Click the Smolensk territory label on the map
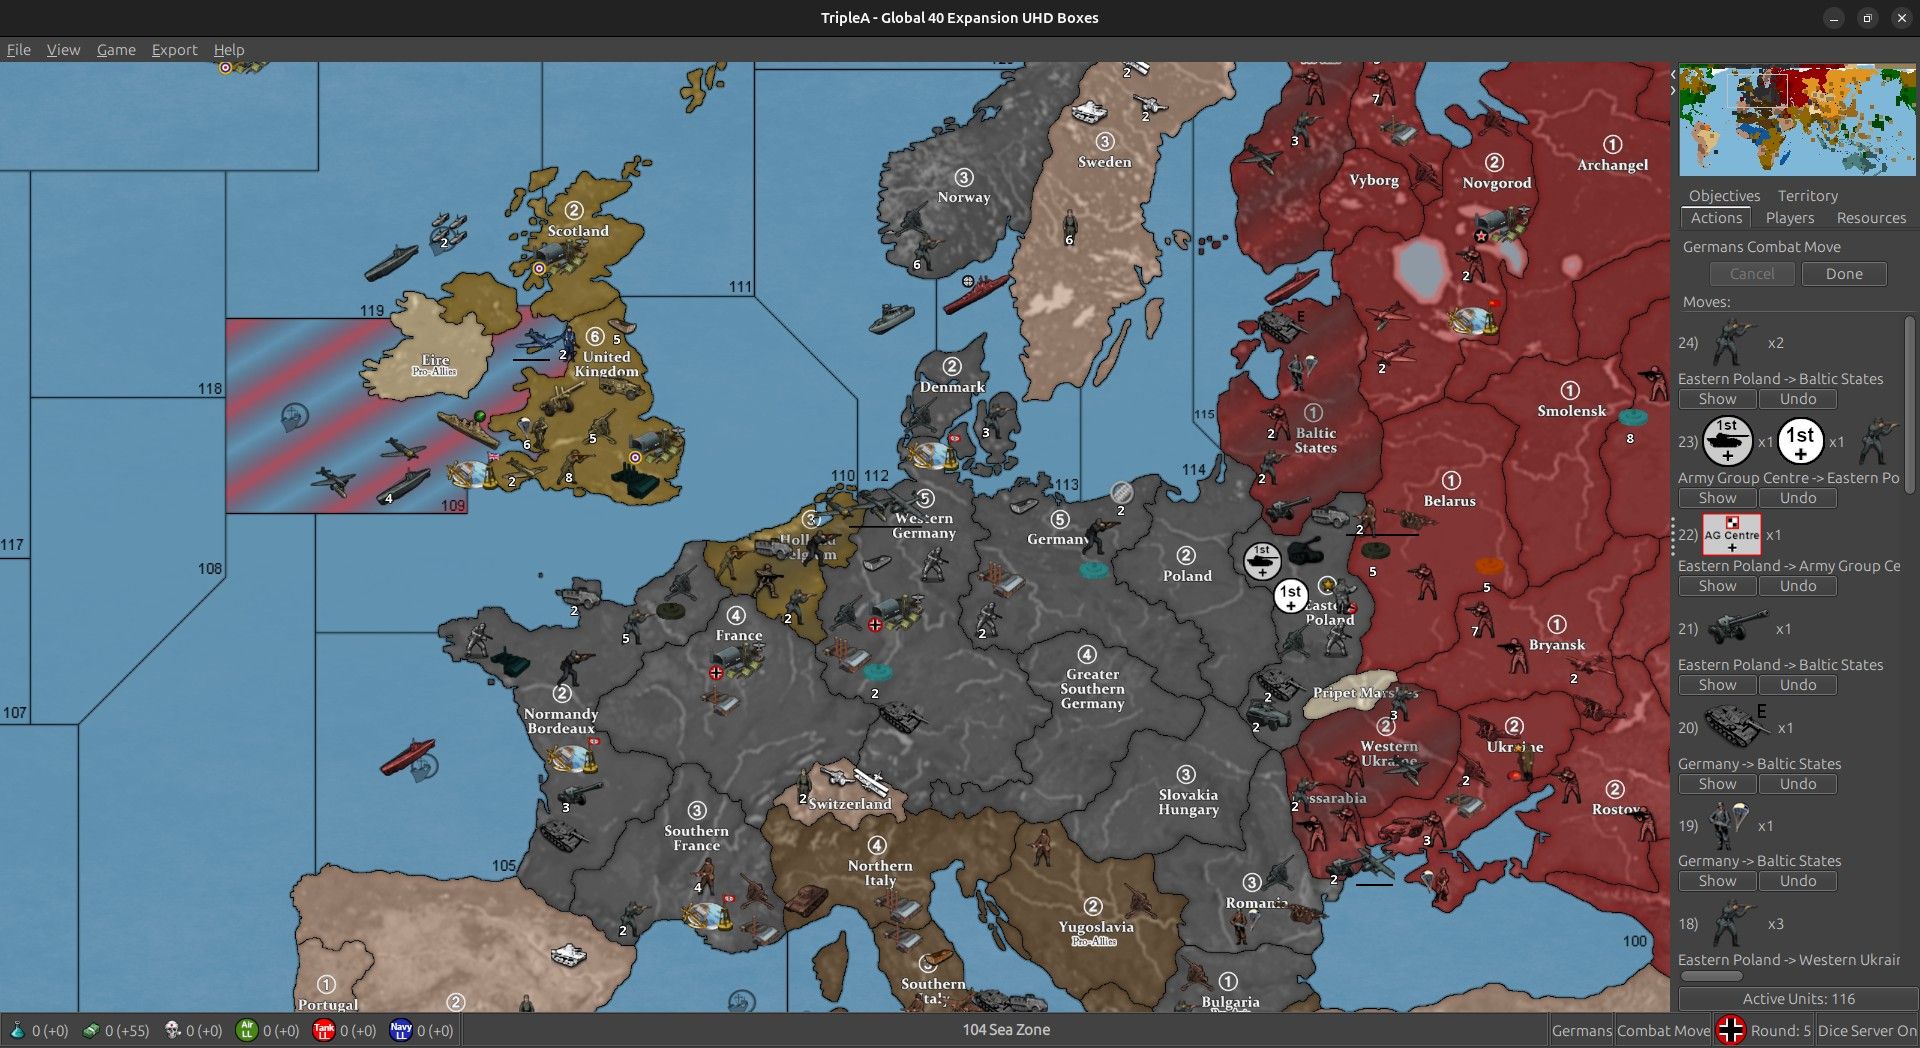 pyautogui.click(x=1571, y=411)
